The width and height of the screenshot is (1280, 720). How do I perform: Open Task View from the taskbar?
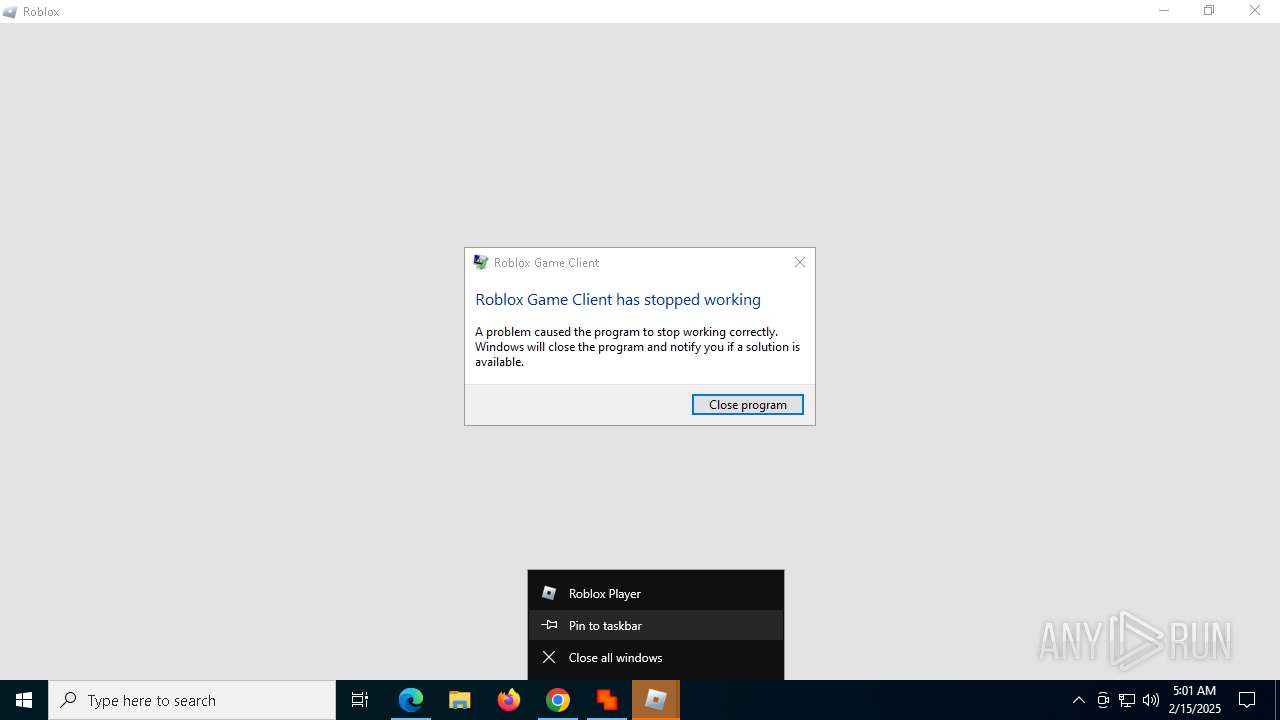coord(360,700)
